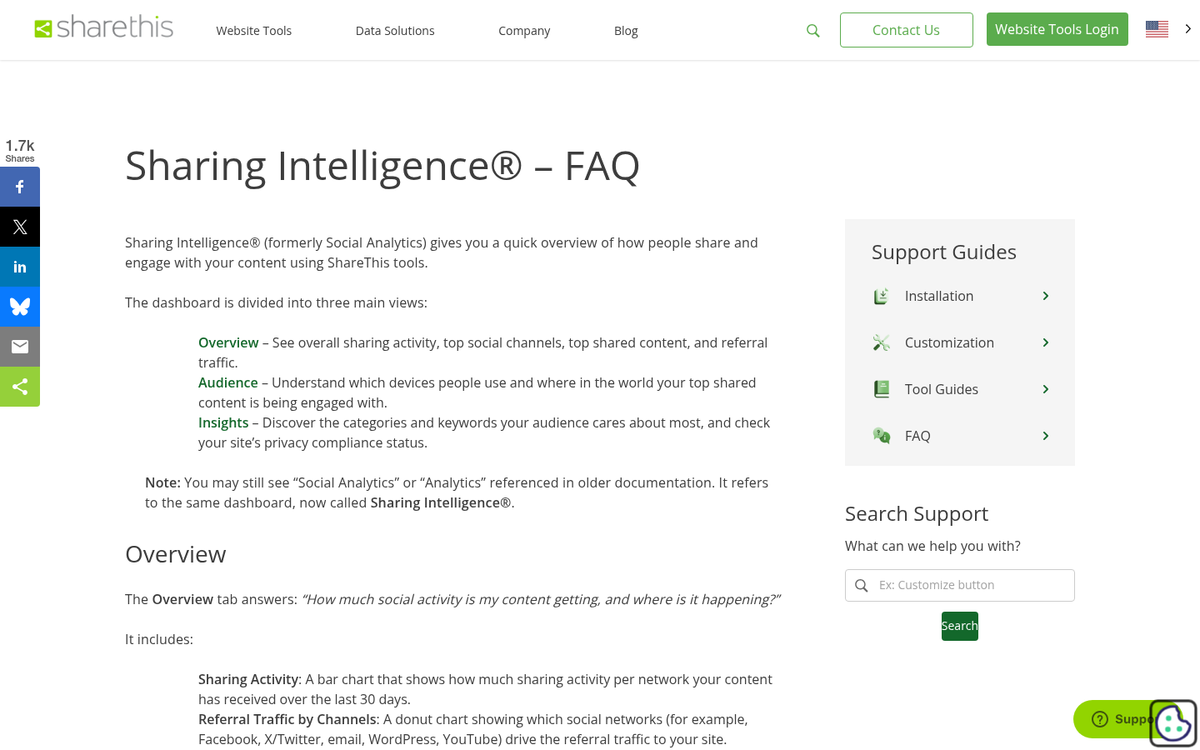Share page on X (Twitter)
The image size is (1200, 750).
coord(20,227)
